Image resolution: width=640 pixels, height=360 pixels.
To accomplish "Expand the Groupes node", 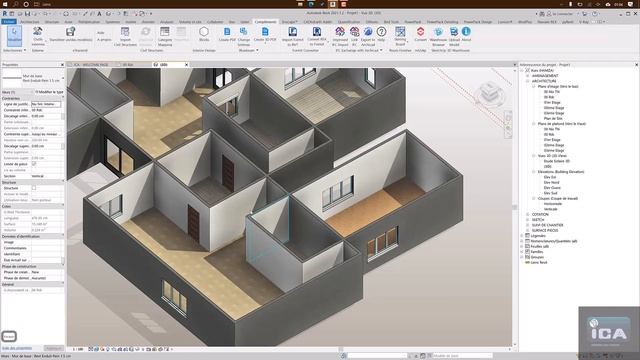I will pyautogui.click(x=522, y=257).
